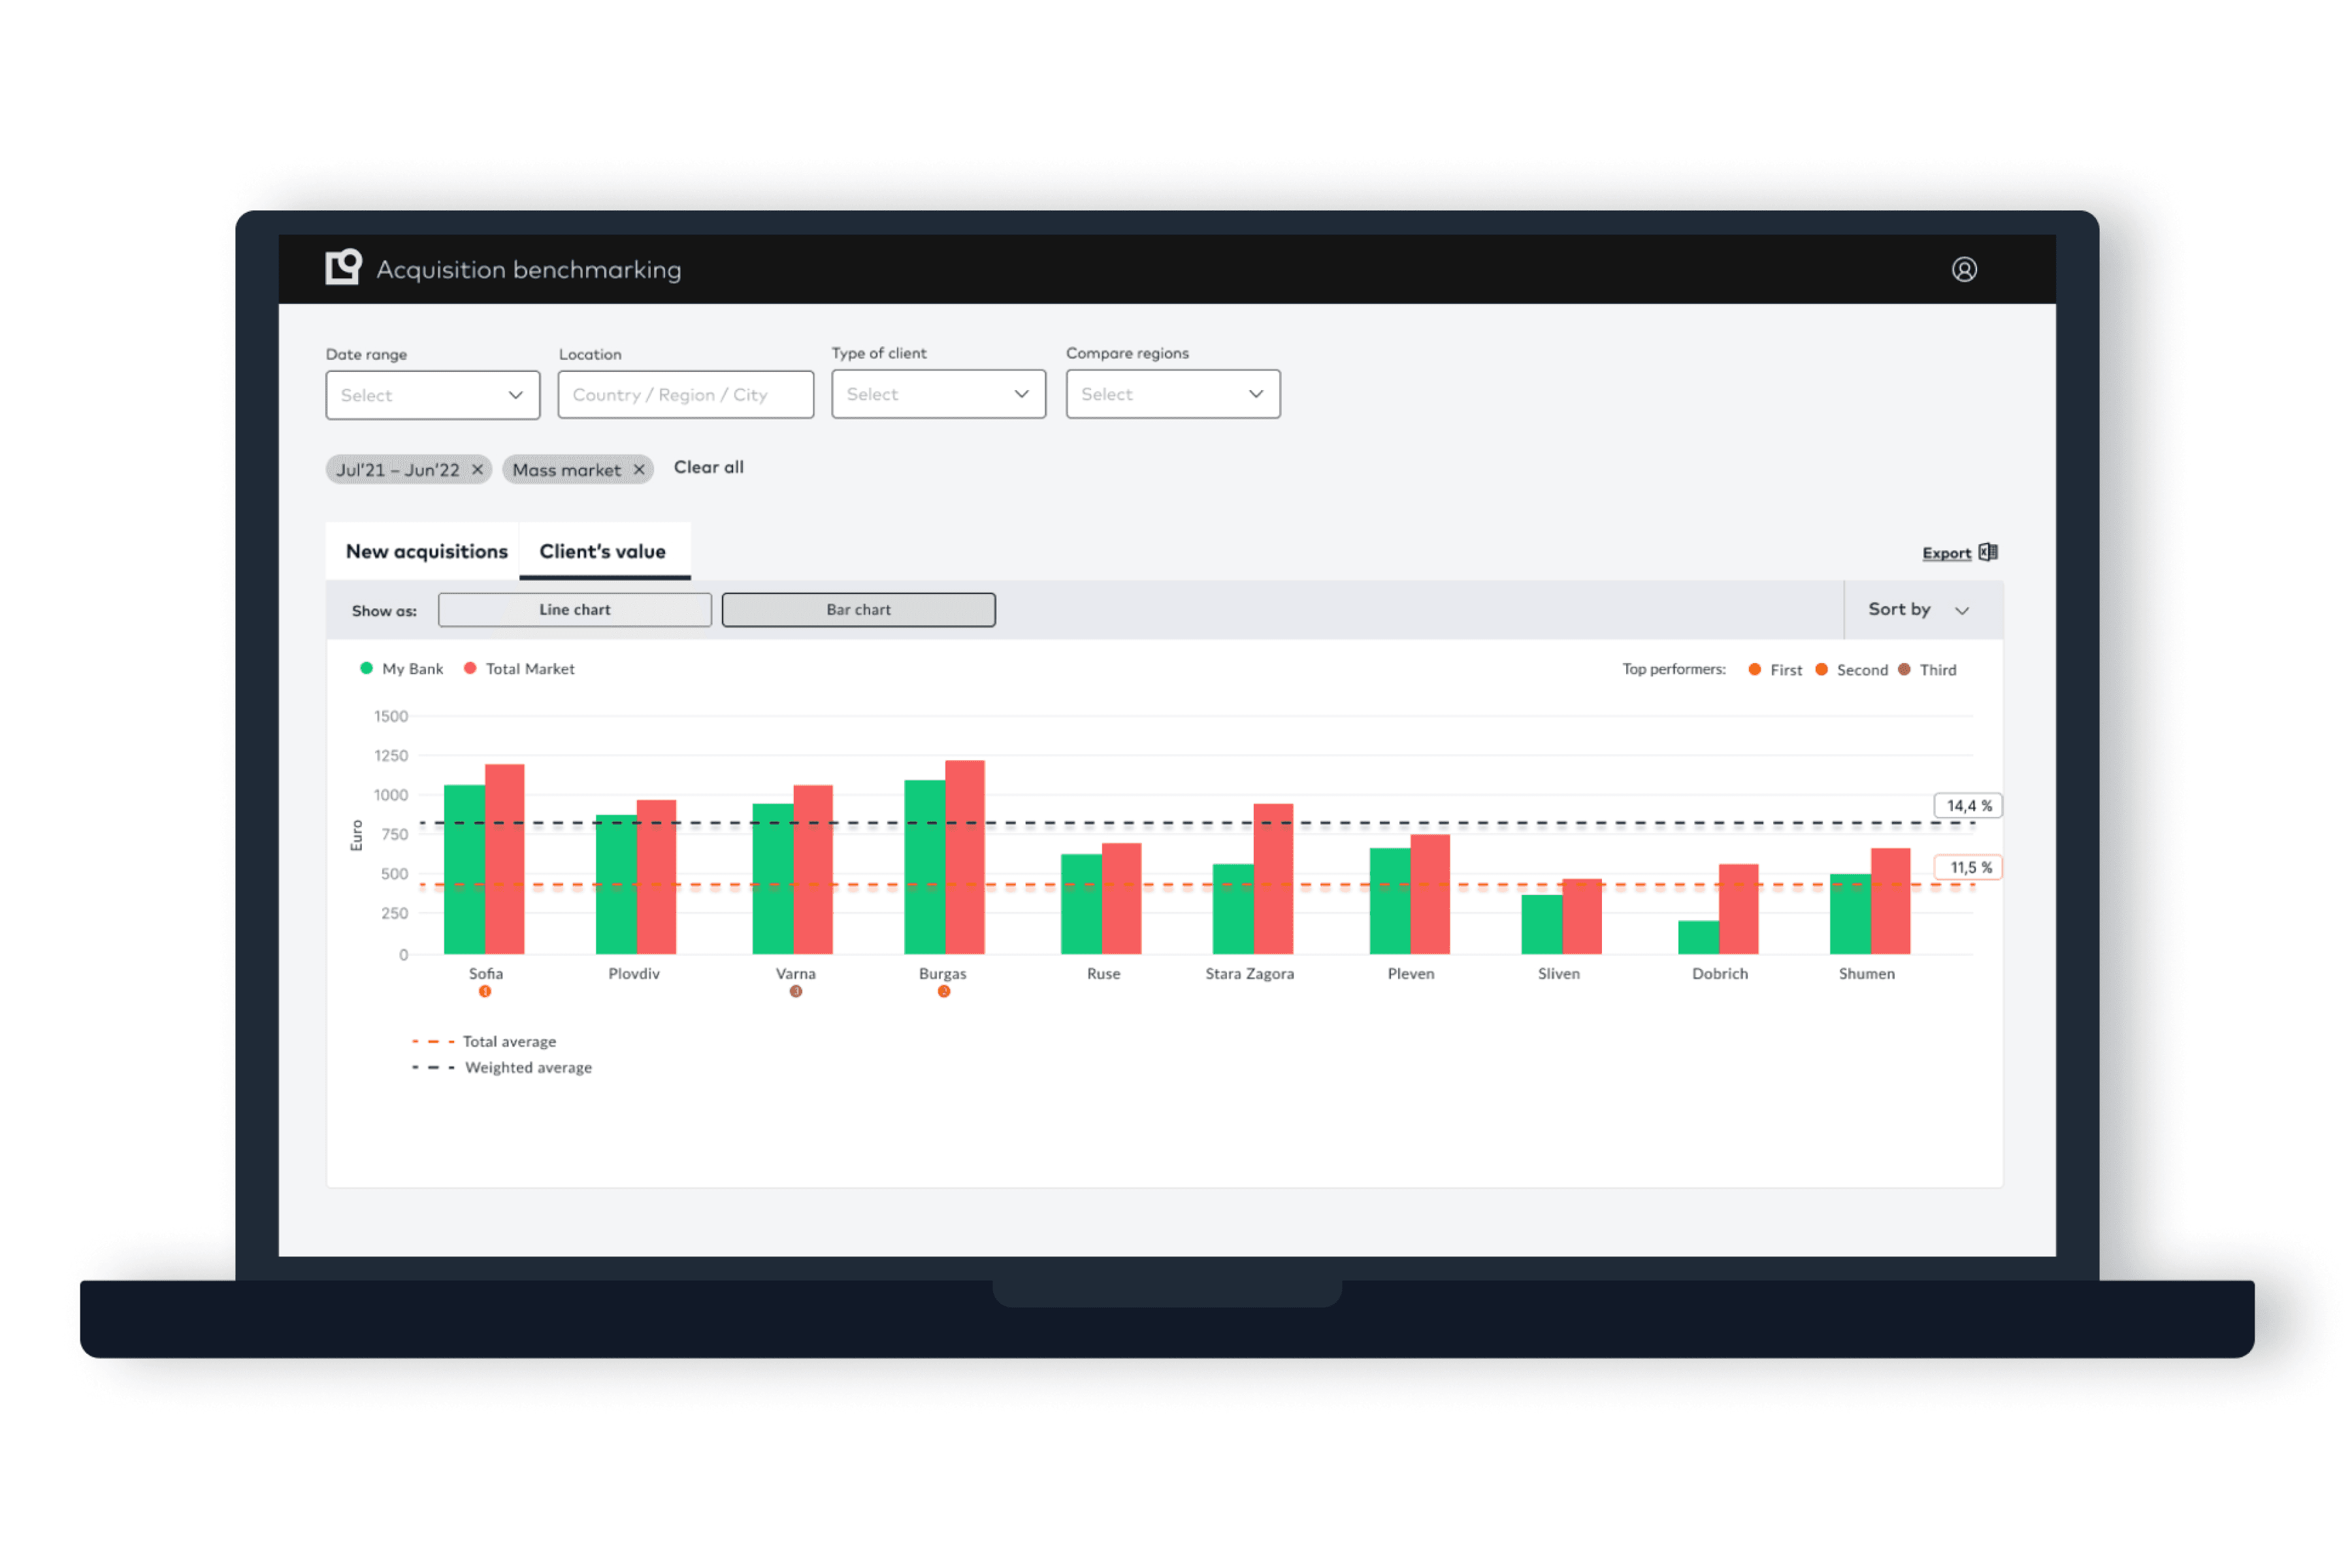Viewport: 2352px width, 1568px height.
Task: Click the app logo in header
Action: tap(343, 267)
